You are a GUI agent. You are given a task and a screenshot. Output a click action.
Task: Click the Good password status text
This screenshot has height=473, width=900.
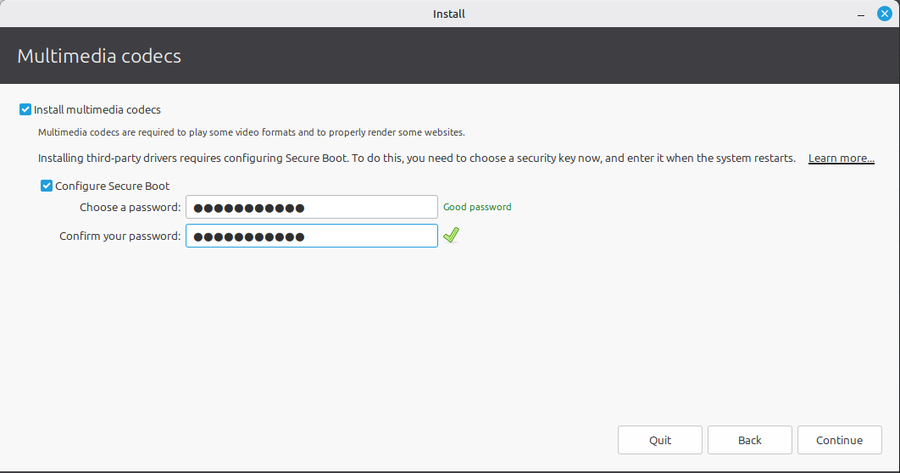point(477,207)
